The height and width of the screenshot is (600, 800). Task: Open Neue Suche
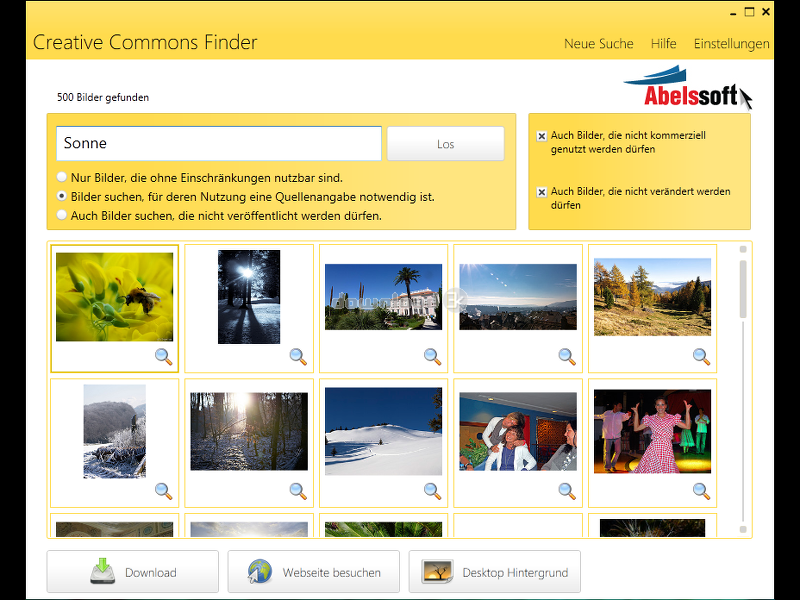coord(598,44)
